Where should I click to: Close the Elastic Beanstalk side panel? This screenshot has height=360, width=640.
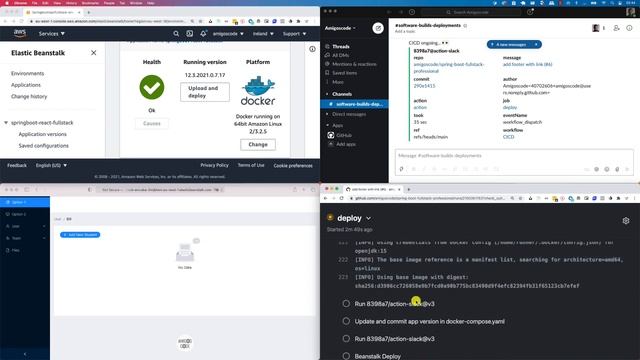pos(93,53)
